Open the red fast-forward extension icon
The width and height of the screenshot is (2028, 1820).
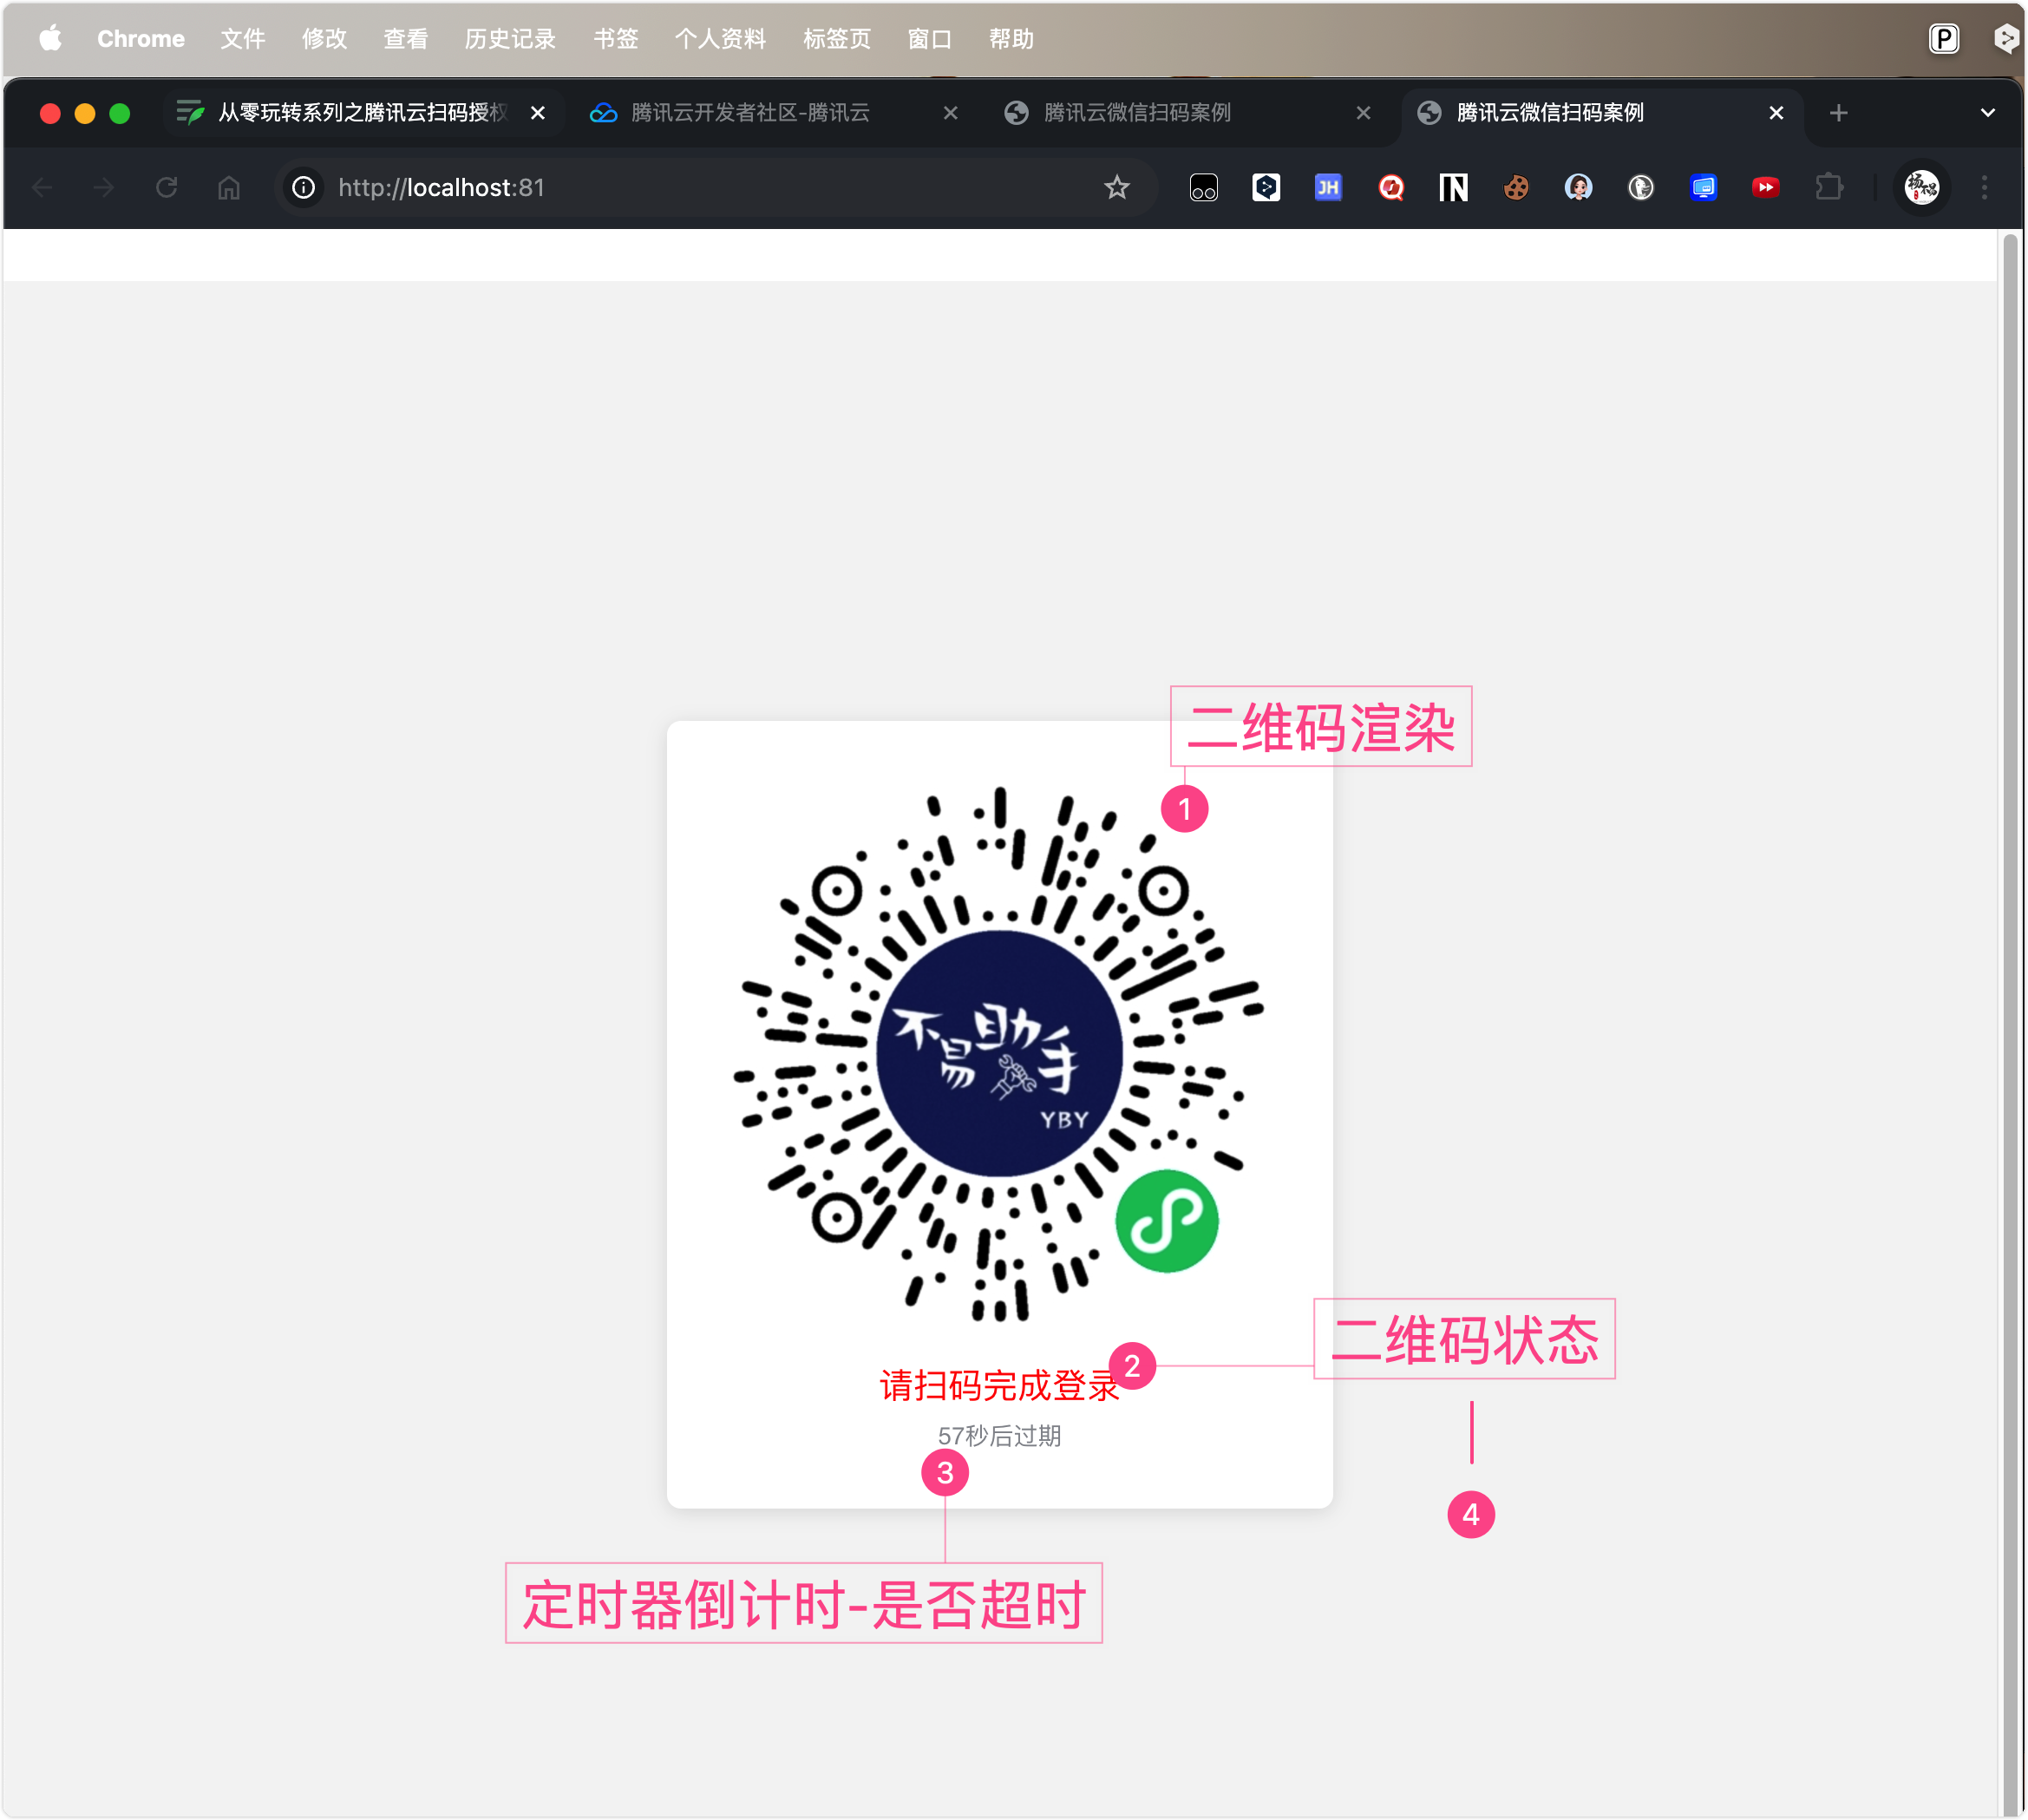click(x=1766, y=188)
